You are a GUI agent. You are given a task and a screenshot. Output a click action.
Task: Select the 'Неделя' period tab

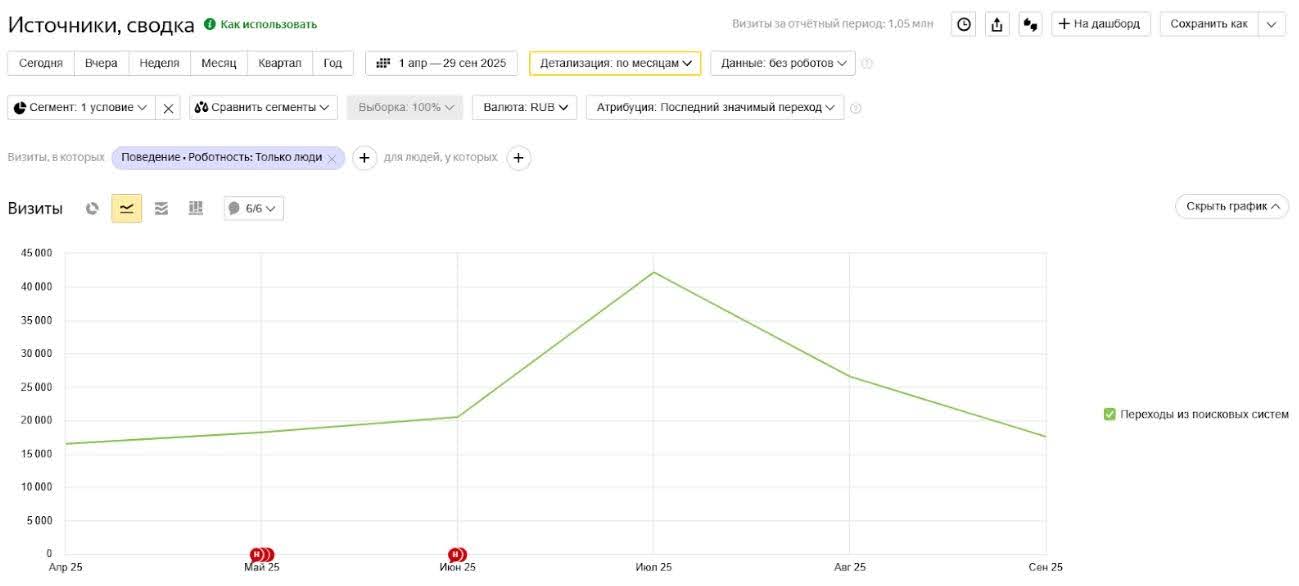click(159, 63)
